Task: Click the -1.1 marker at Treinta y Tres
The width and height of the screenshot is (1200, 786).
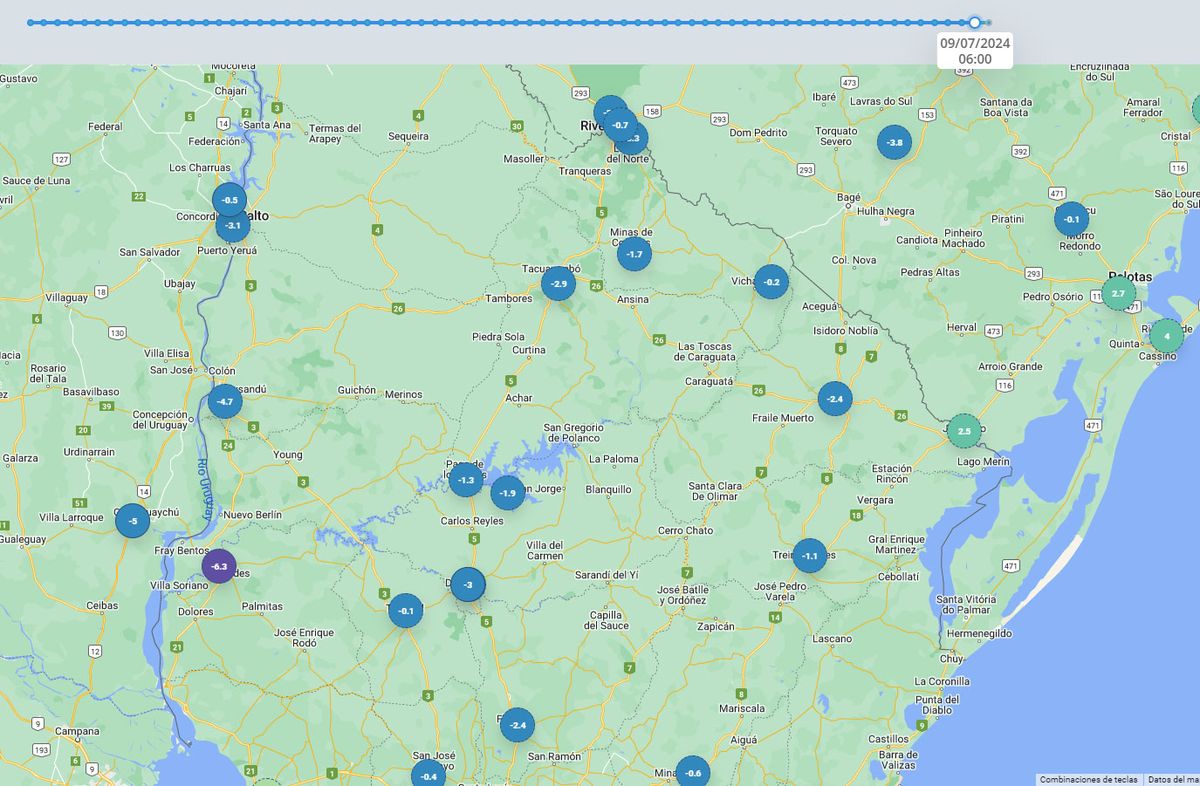Action: (809, 556)
